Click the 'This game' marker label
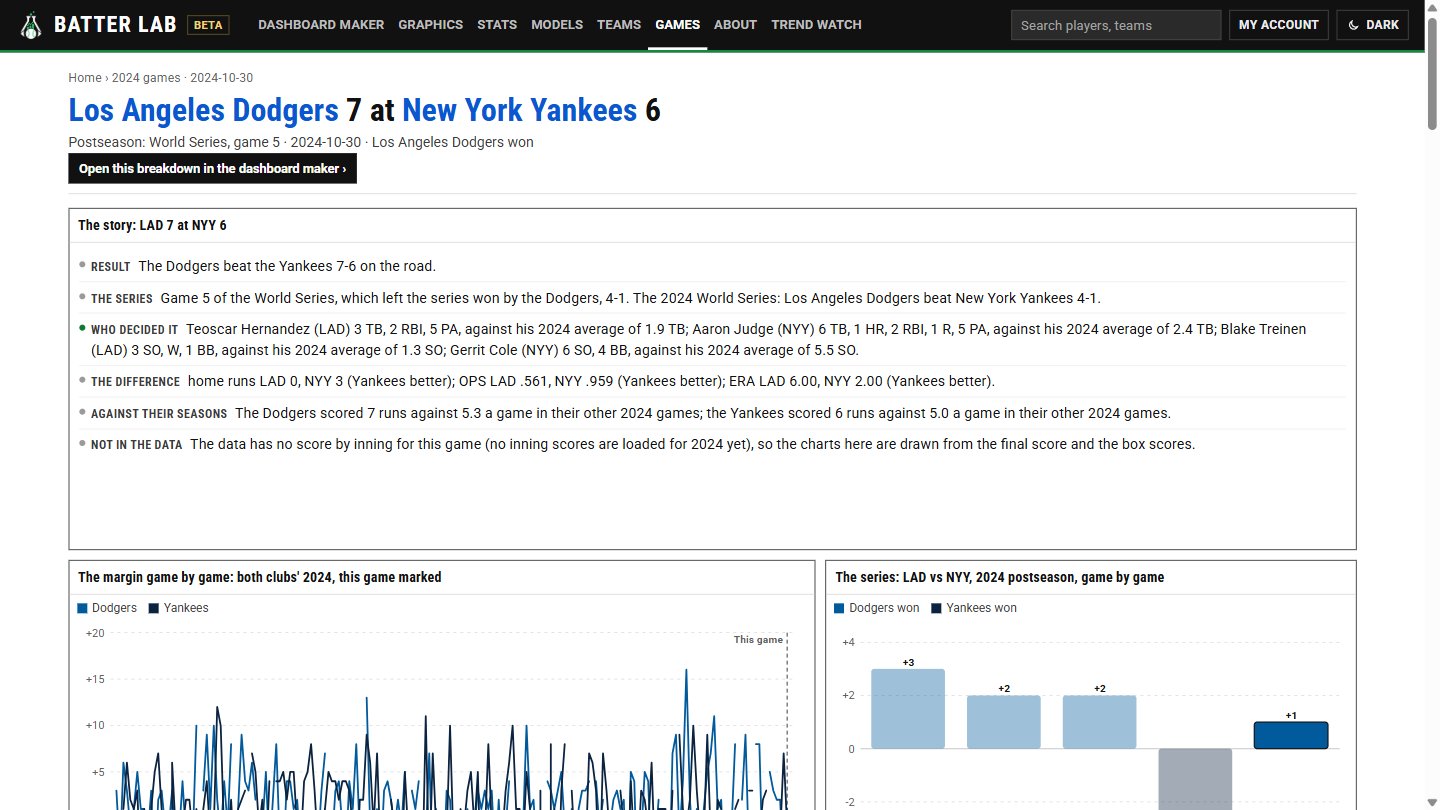The width and height of the screenshot is (1440, 810). click(758, 640)
